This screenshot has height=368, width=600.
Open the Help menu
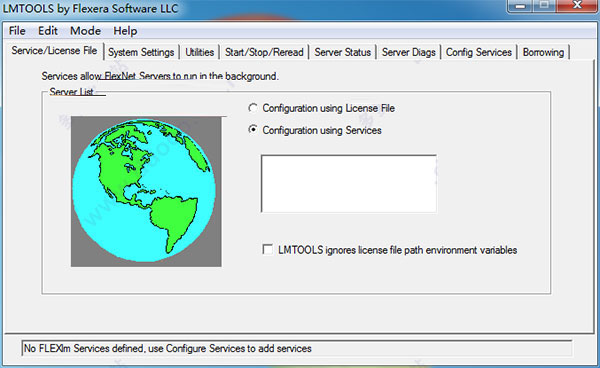point(125,31)
